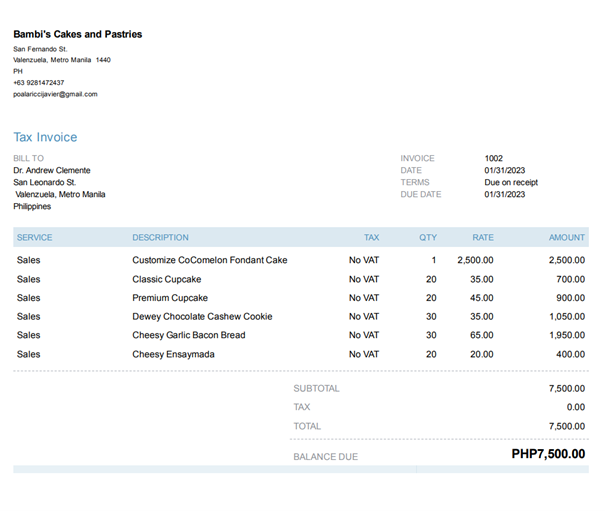Click the 1,050.00 amount cell
This screenshot has width=605, height=511.
tap(567, 316)
